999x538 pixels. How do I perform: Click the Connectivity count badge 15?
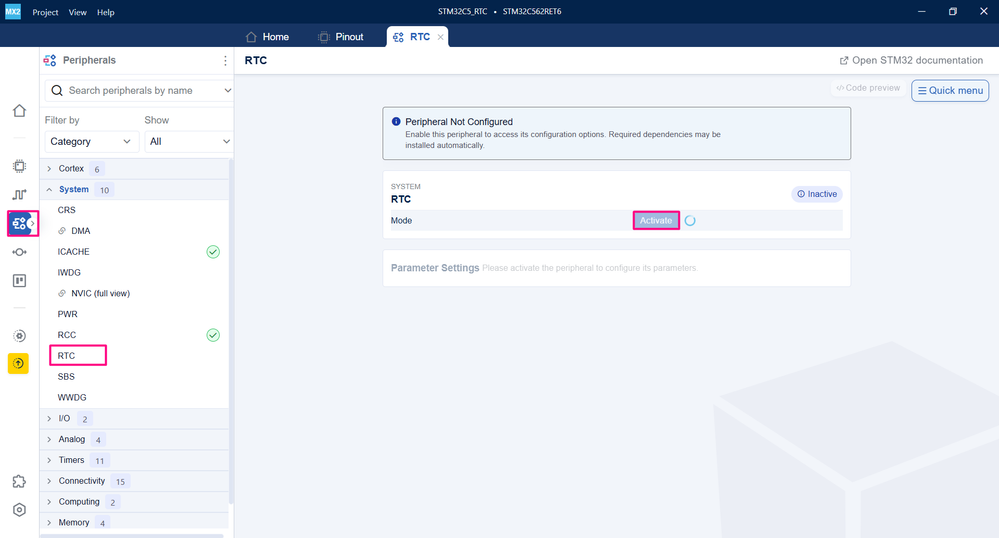click(x=120, y=482)
